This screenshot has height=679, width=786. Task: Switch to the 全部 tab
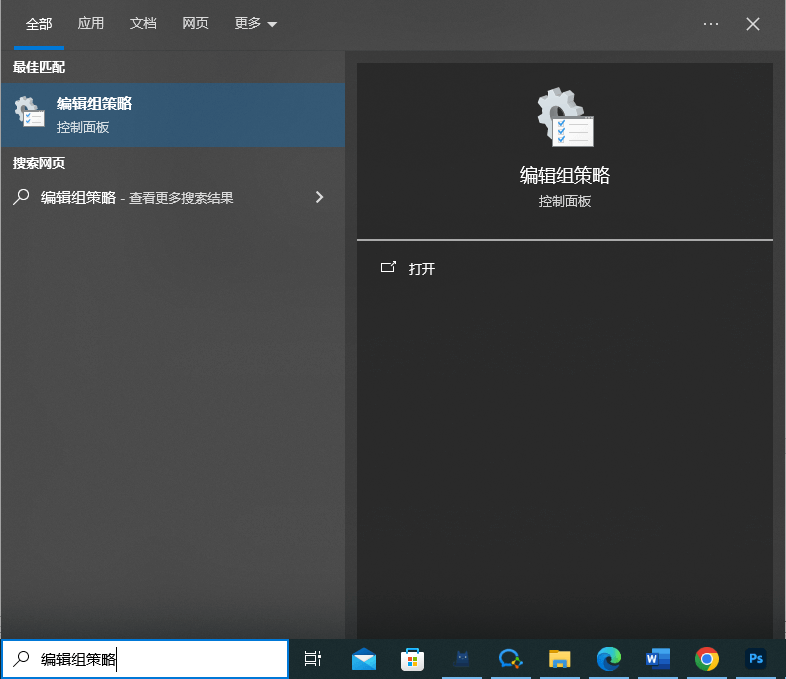pyautogui.click(x=39, y=24)
